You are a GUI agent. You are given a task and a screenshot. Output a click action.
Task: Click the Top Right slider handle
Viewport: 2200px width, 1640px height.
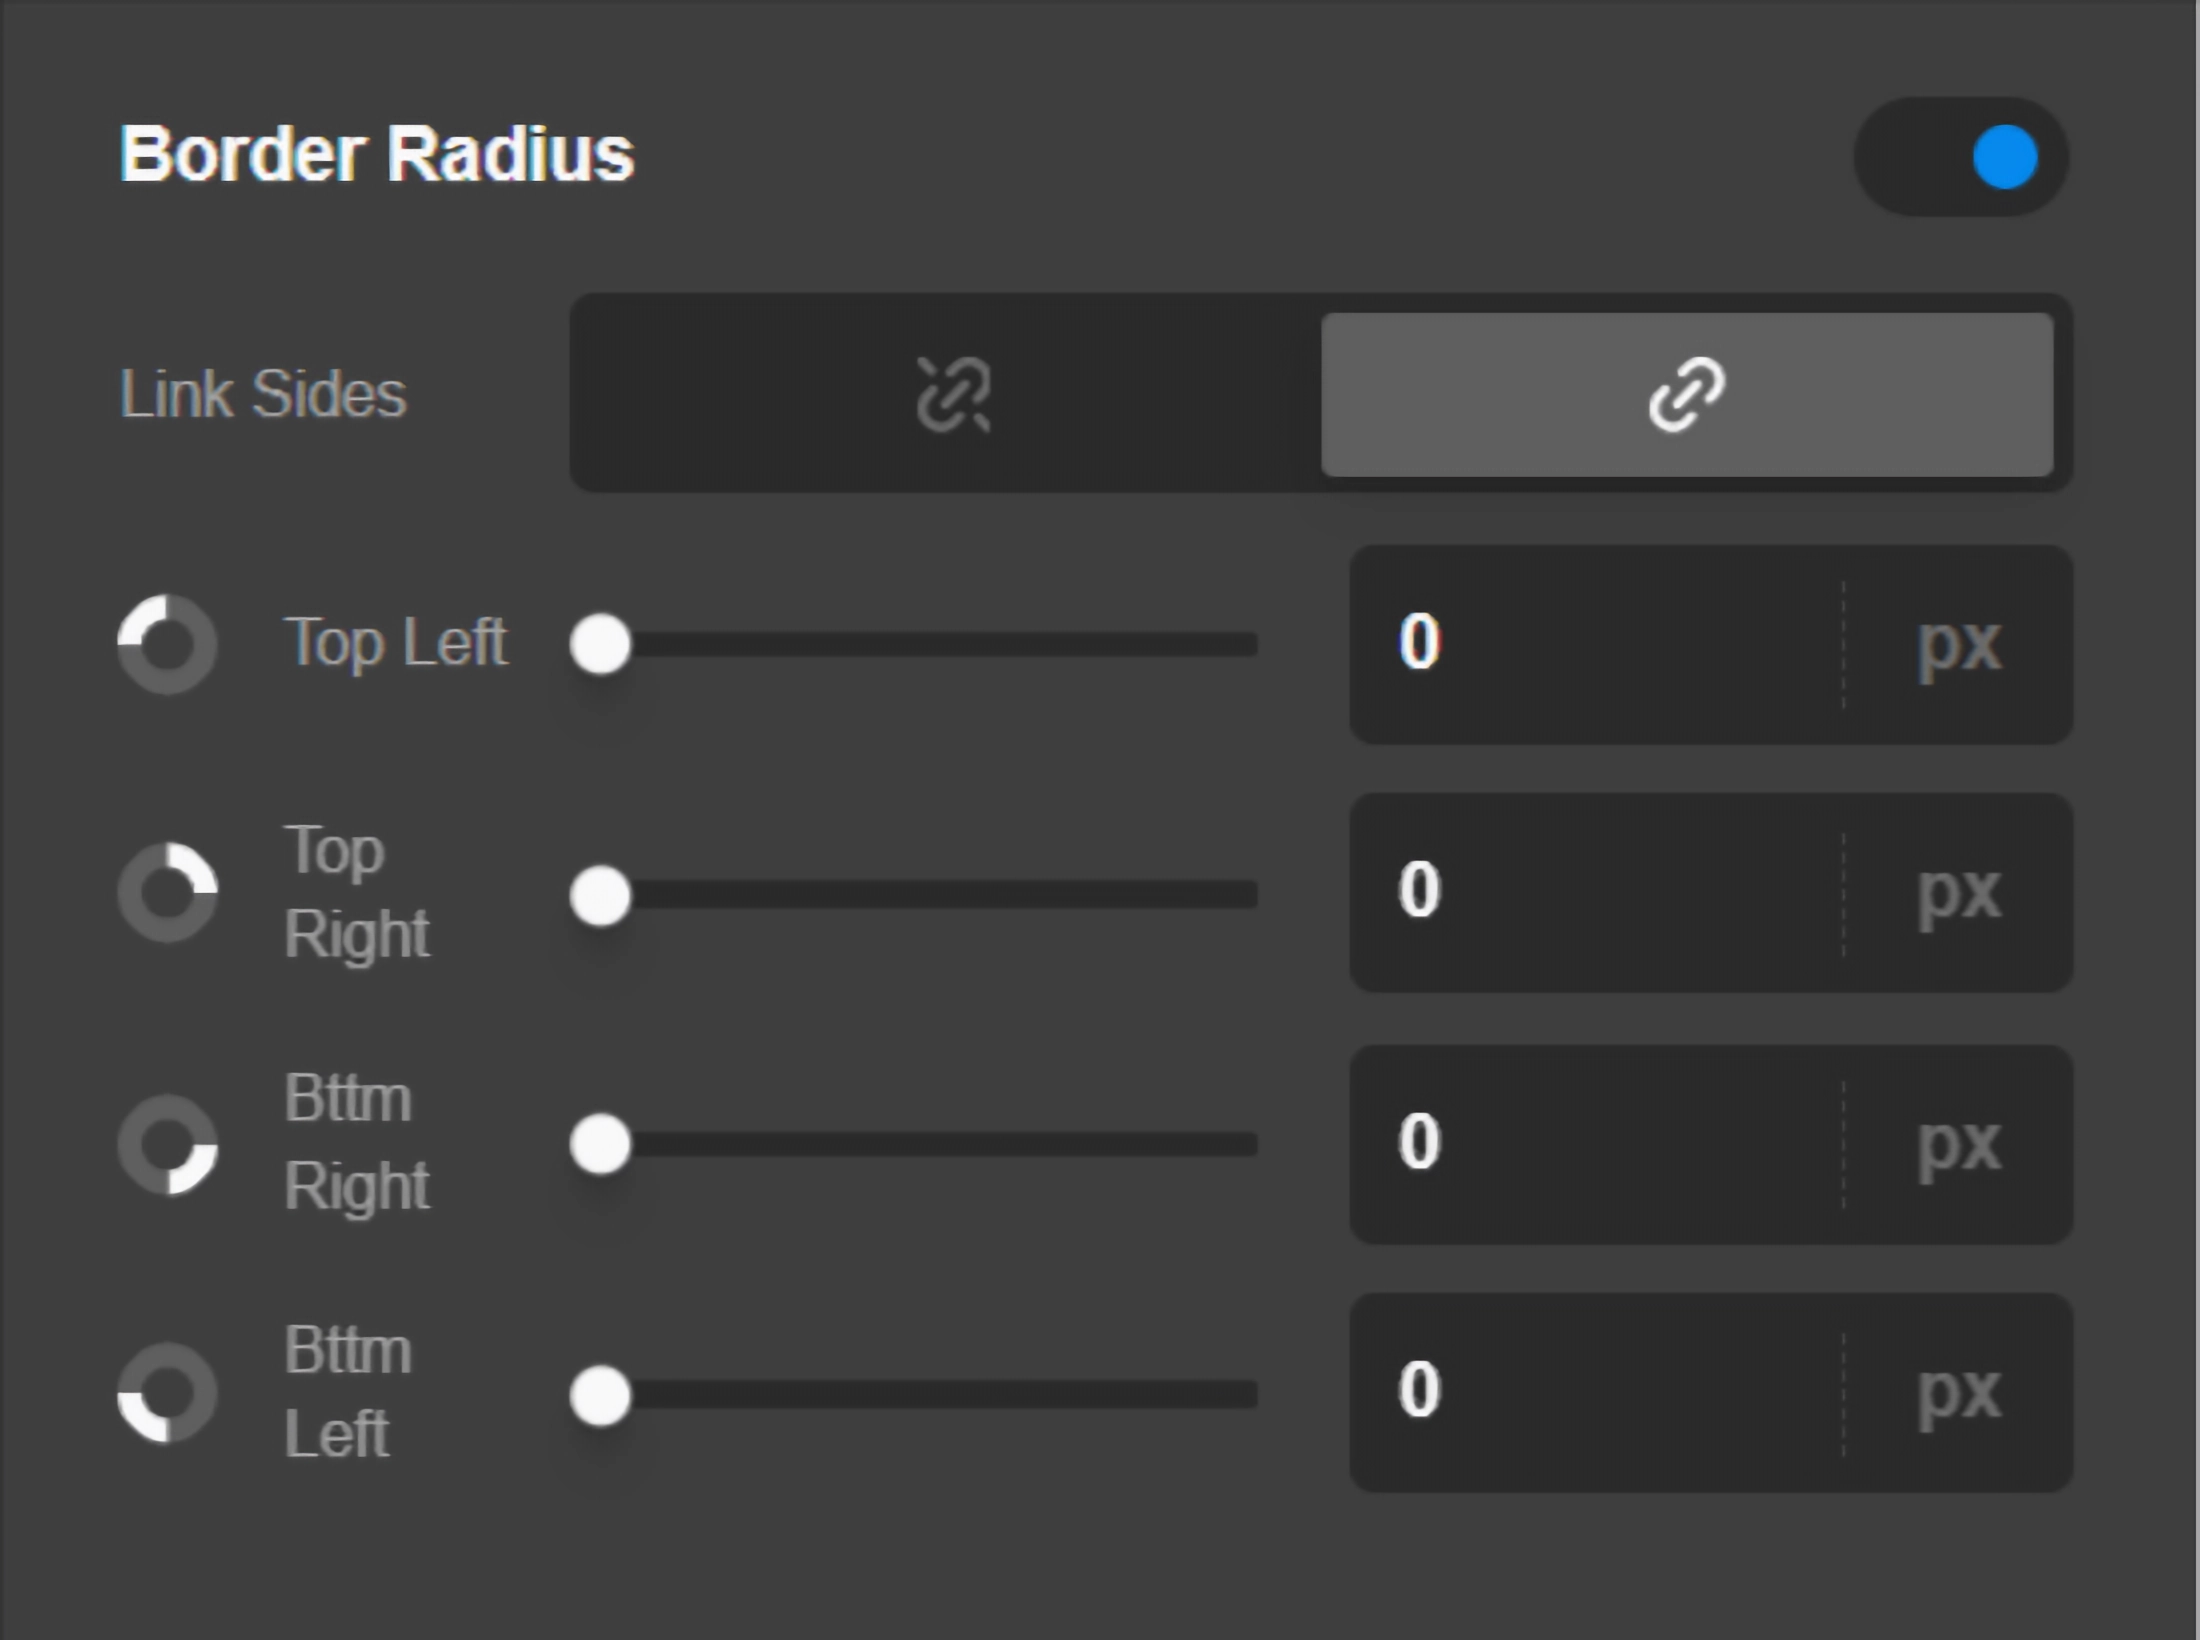pyautogui.click(x=600, y=895)
